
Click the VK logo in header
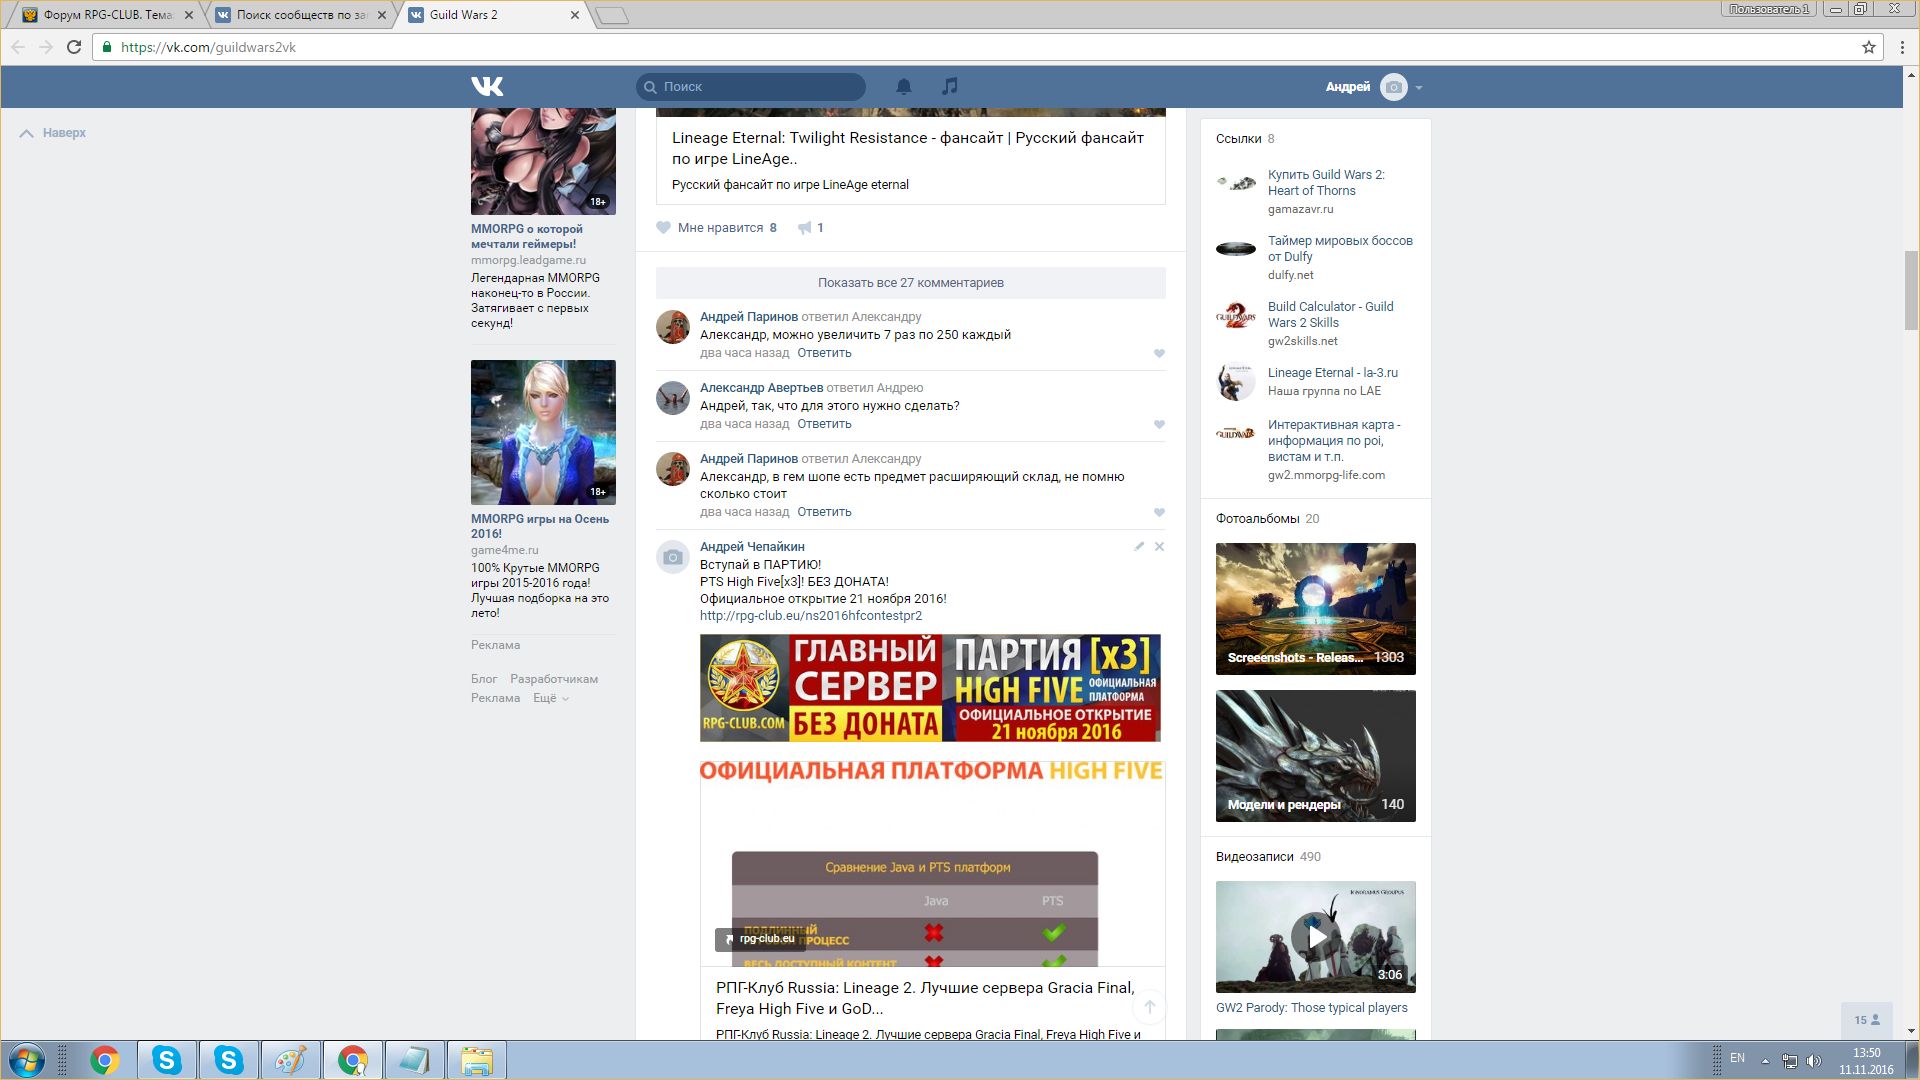tap(487, 87)
